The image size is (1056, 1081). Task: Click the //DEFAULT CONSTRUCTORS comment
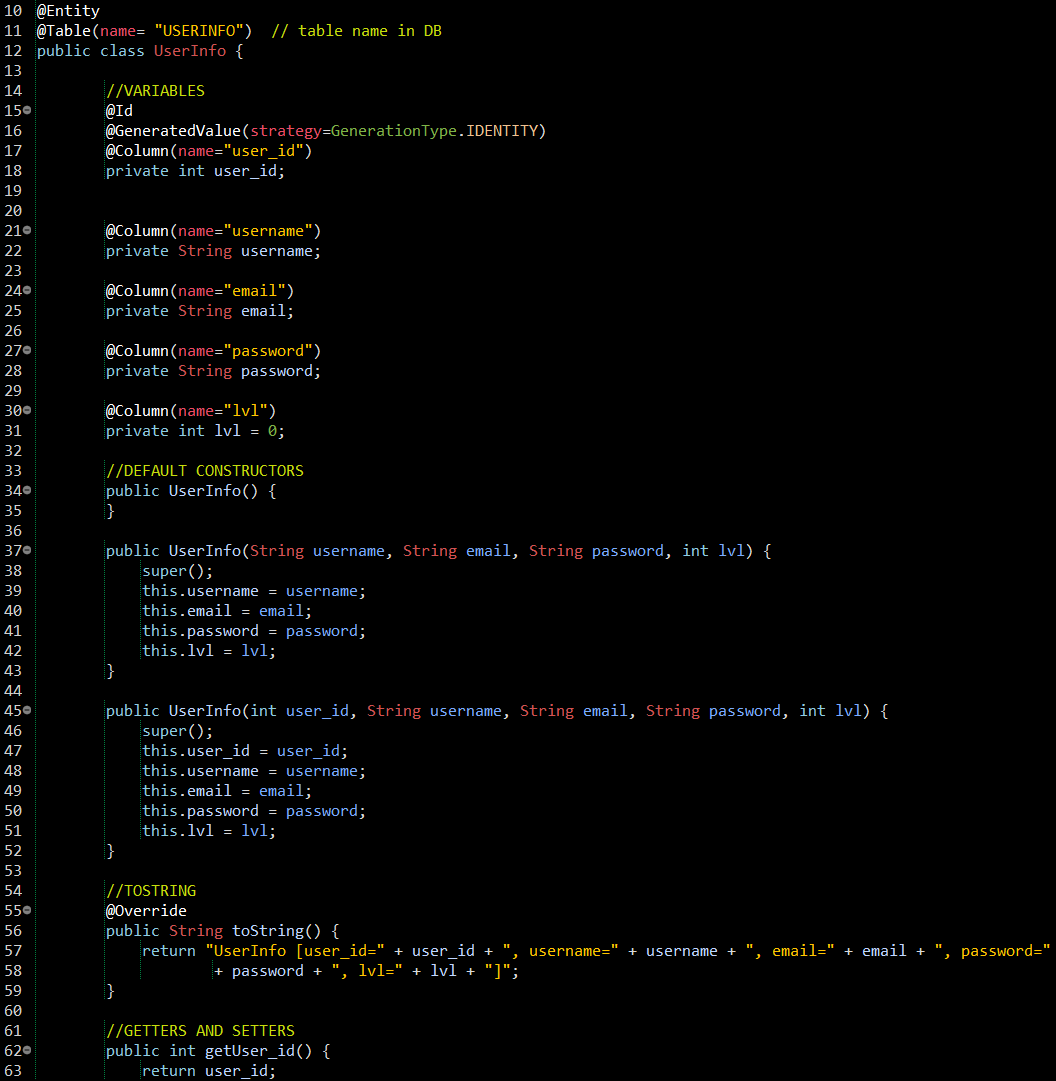pos(205,471)
